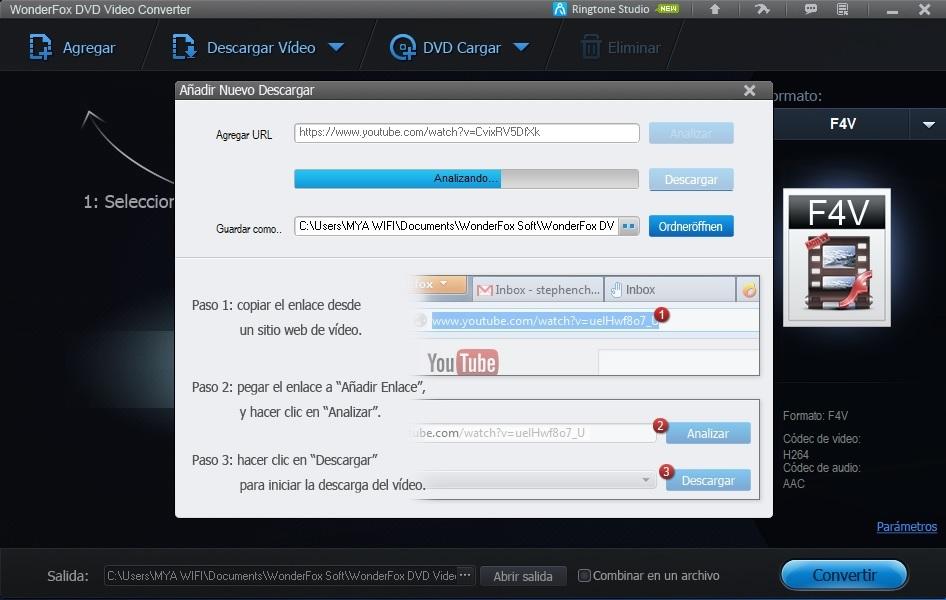
Task: Expand the Descargar Vídeo dropdown arrow
Action: (x=336, y=47)
